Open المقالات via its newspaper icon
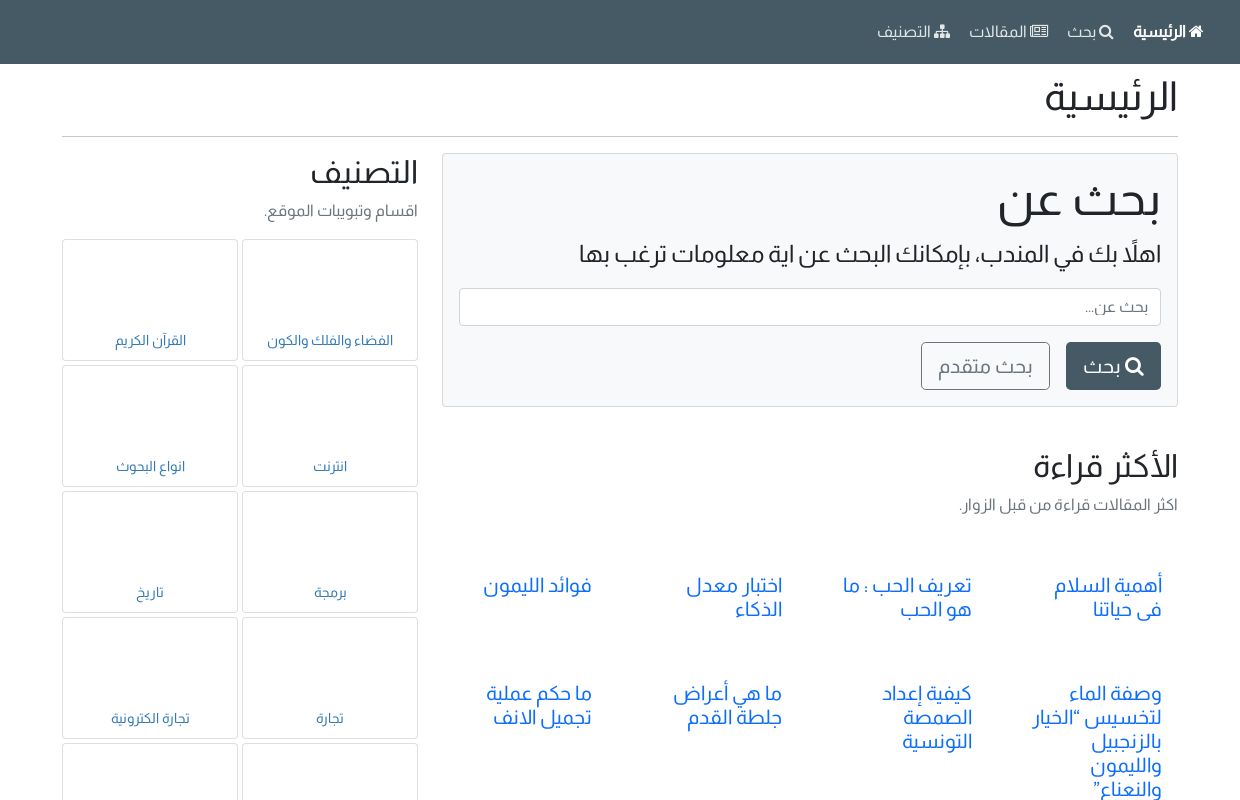This screenshot has width=1240, height=800. pos(1039,30)
